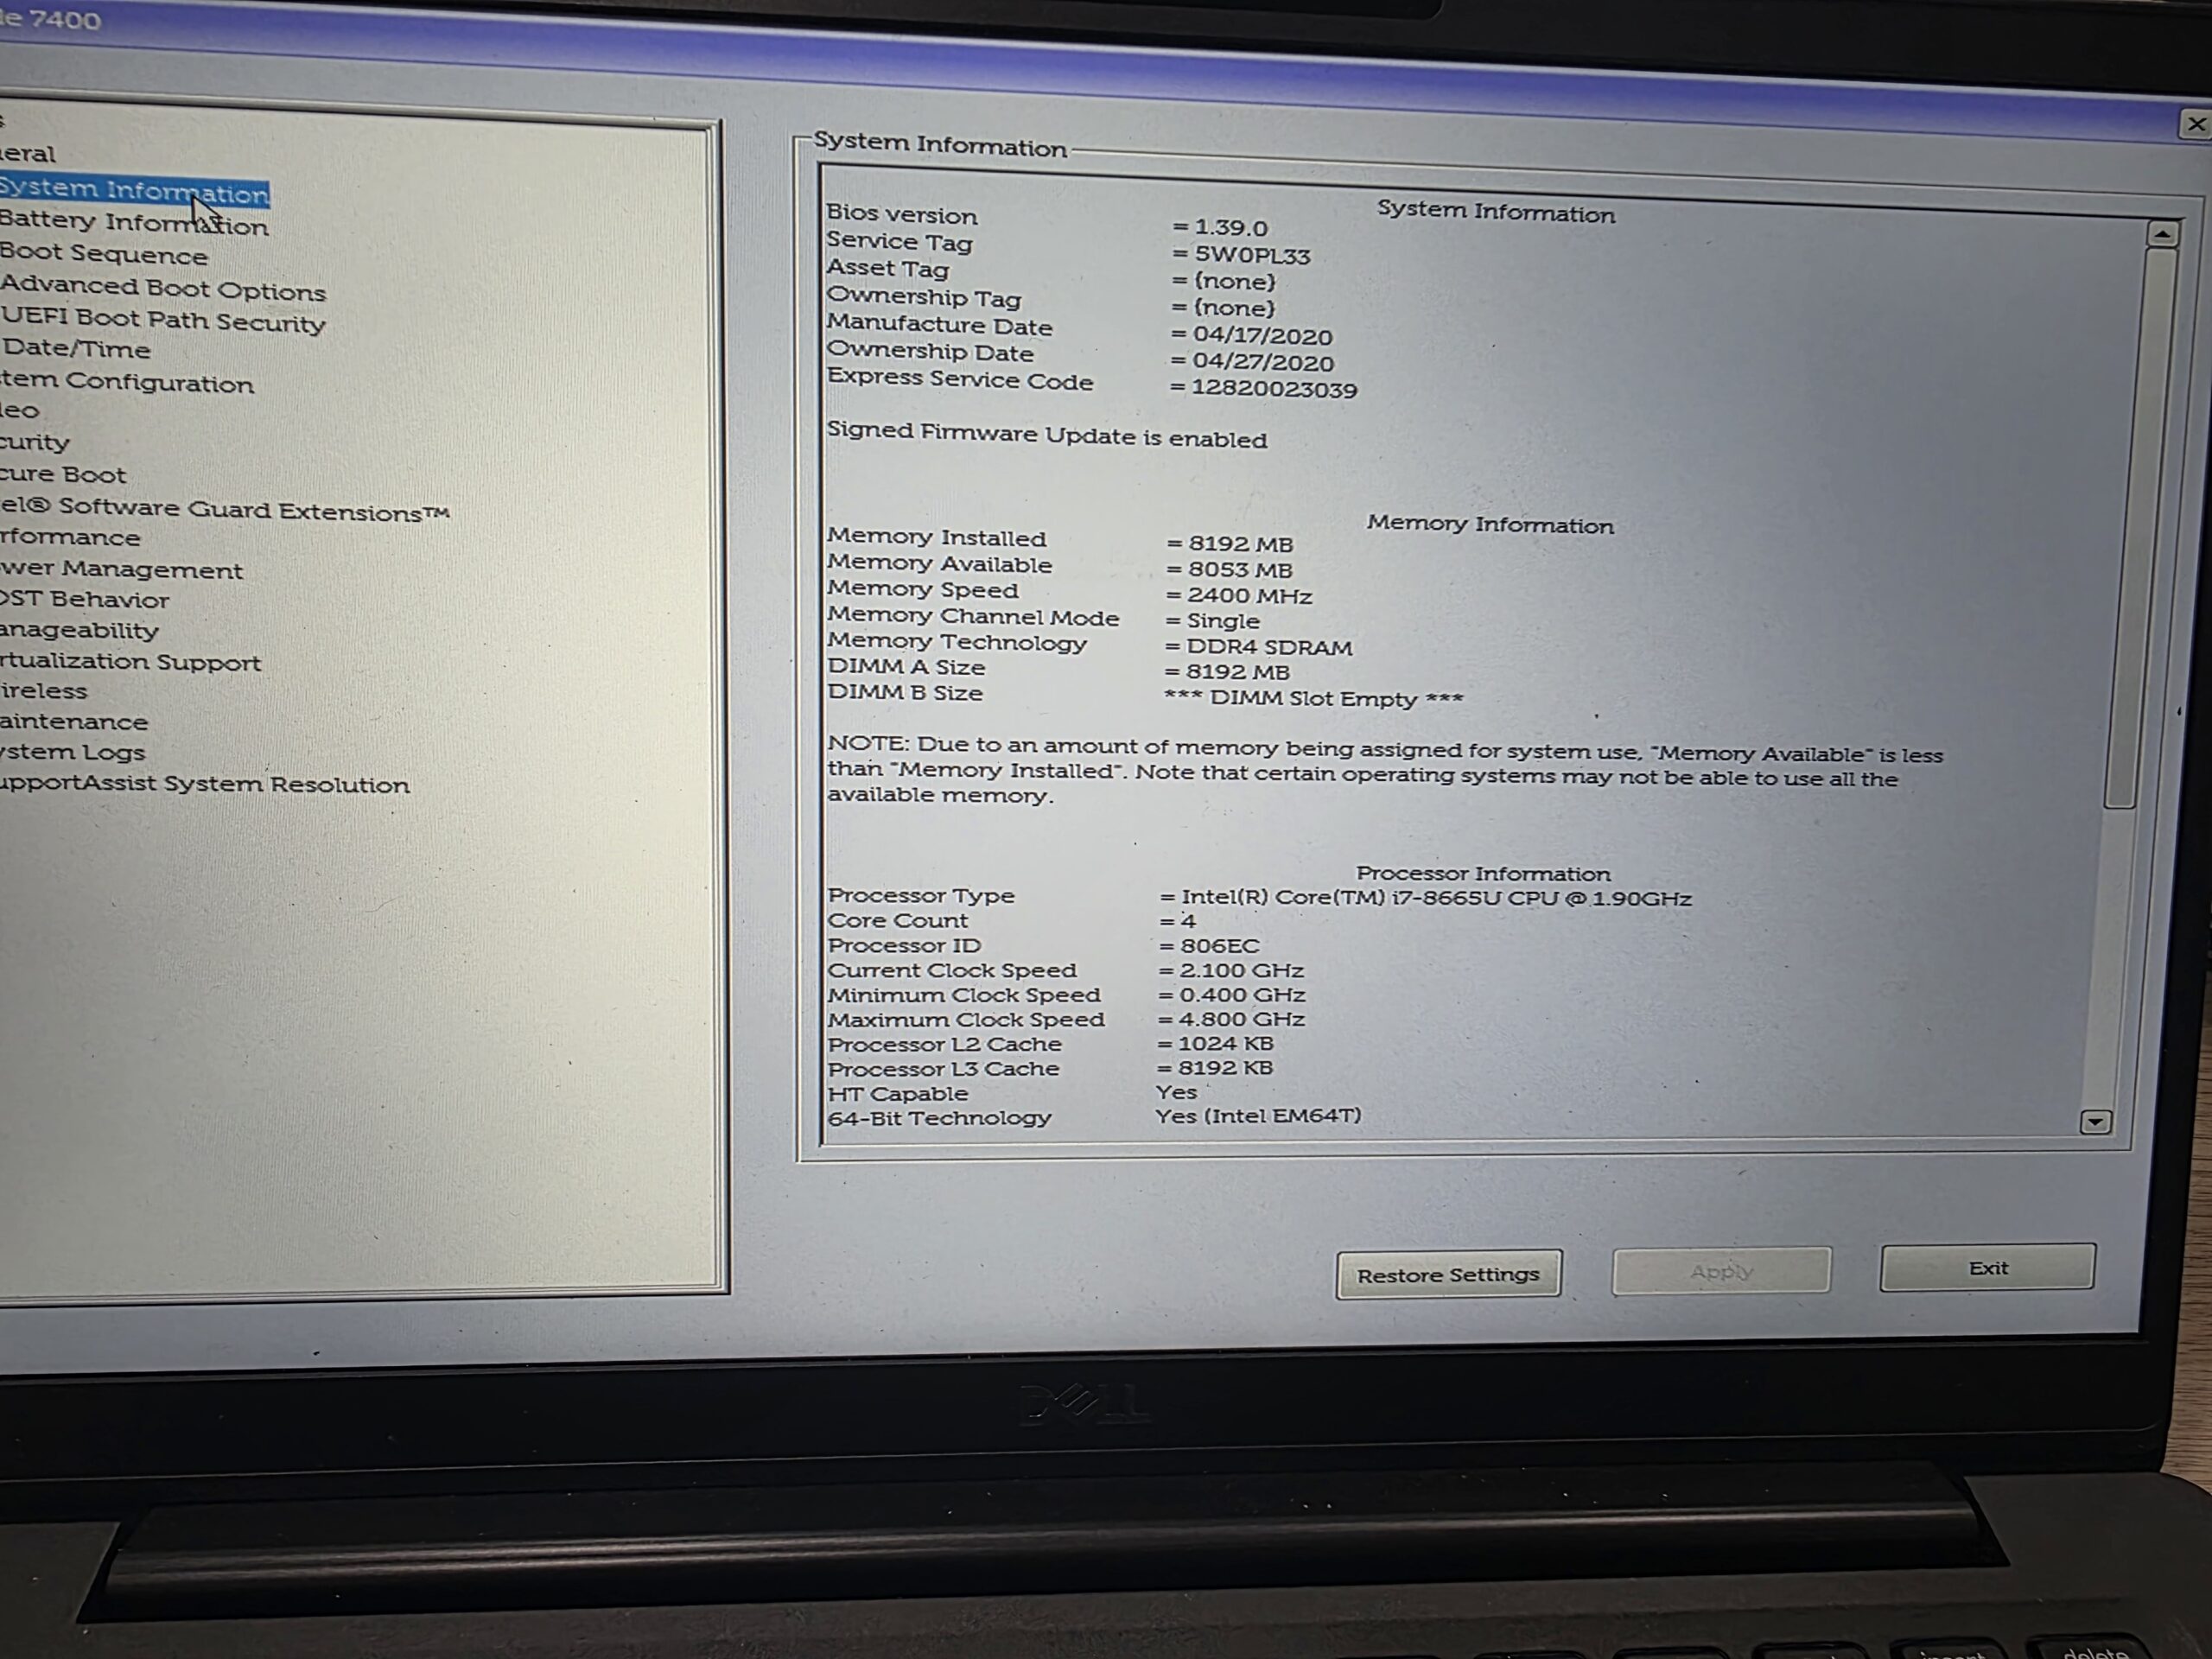Click the Restore Settings button

coord(1448,1275)
